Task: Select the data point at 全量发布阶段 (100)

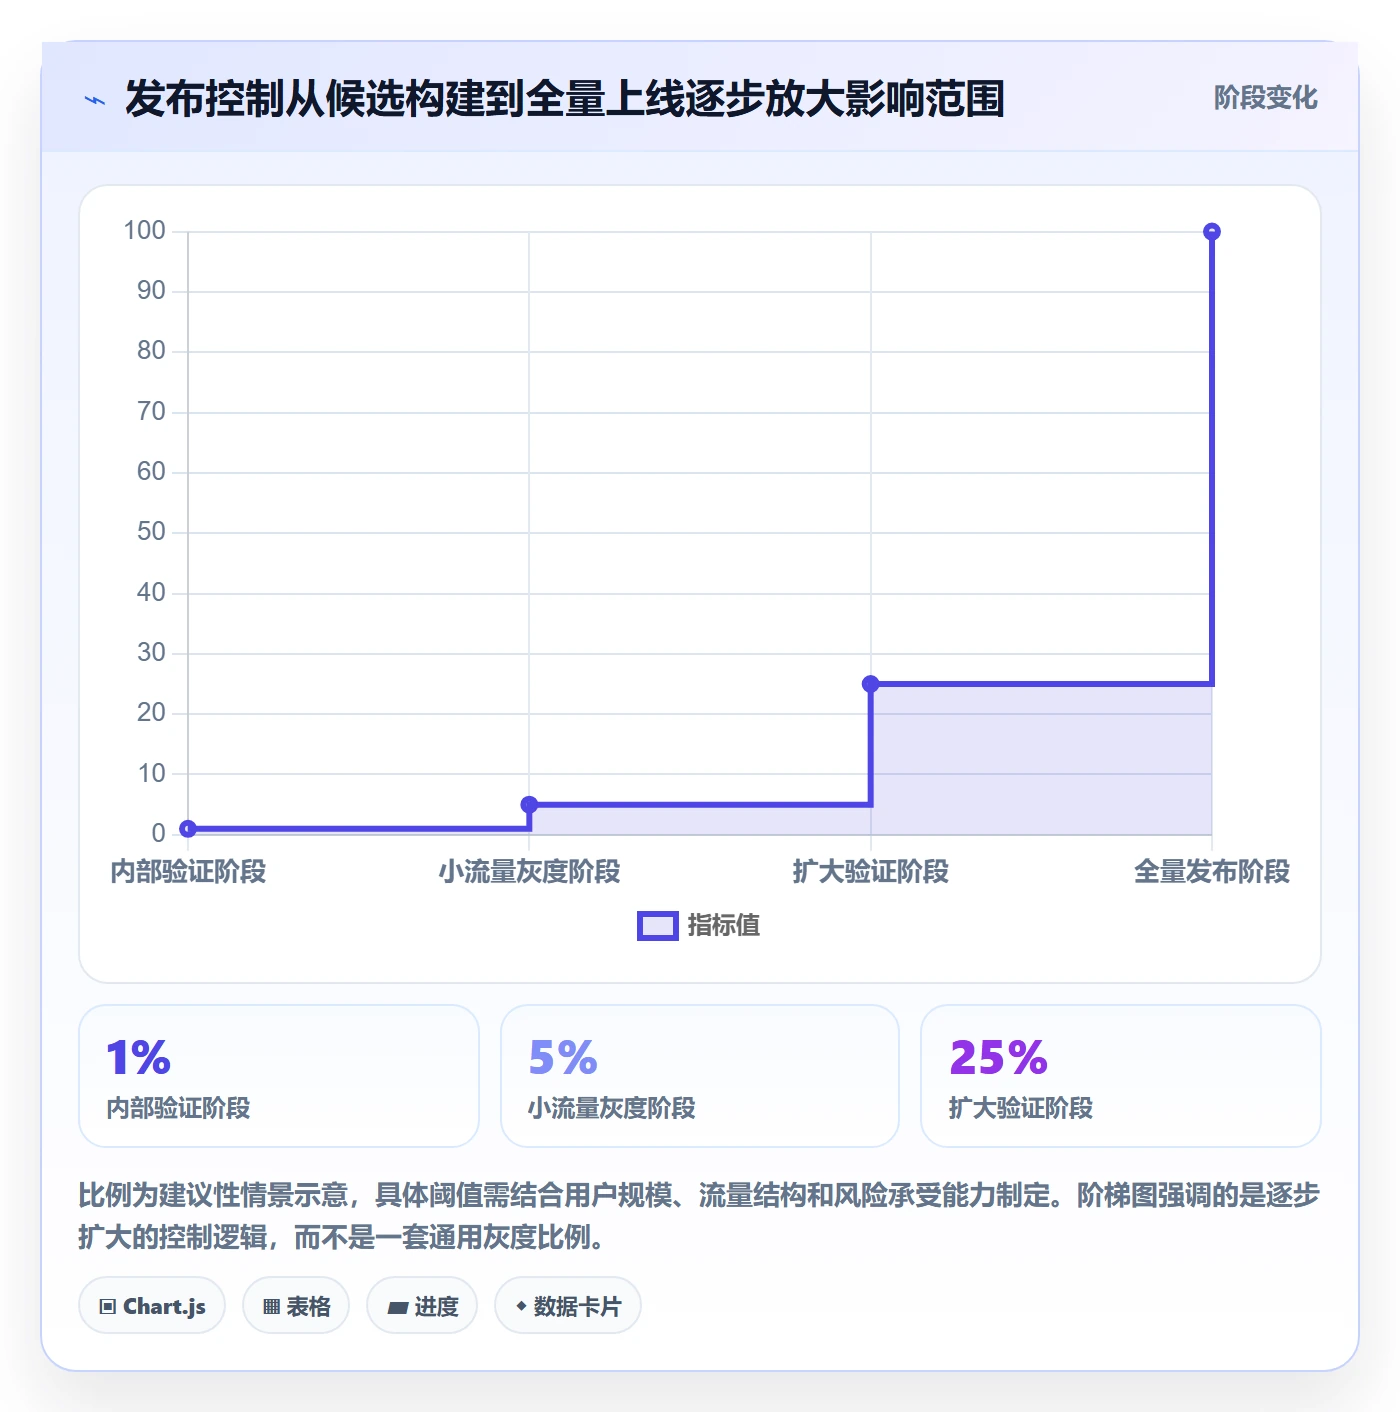Action: pos(1212,232)
